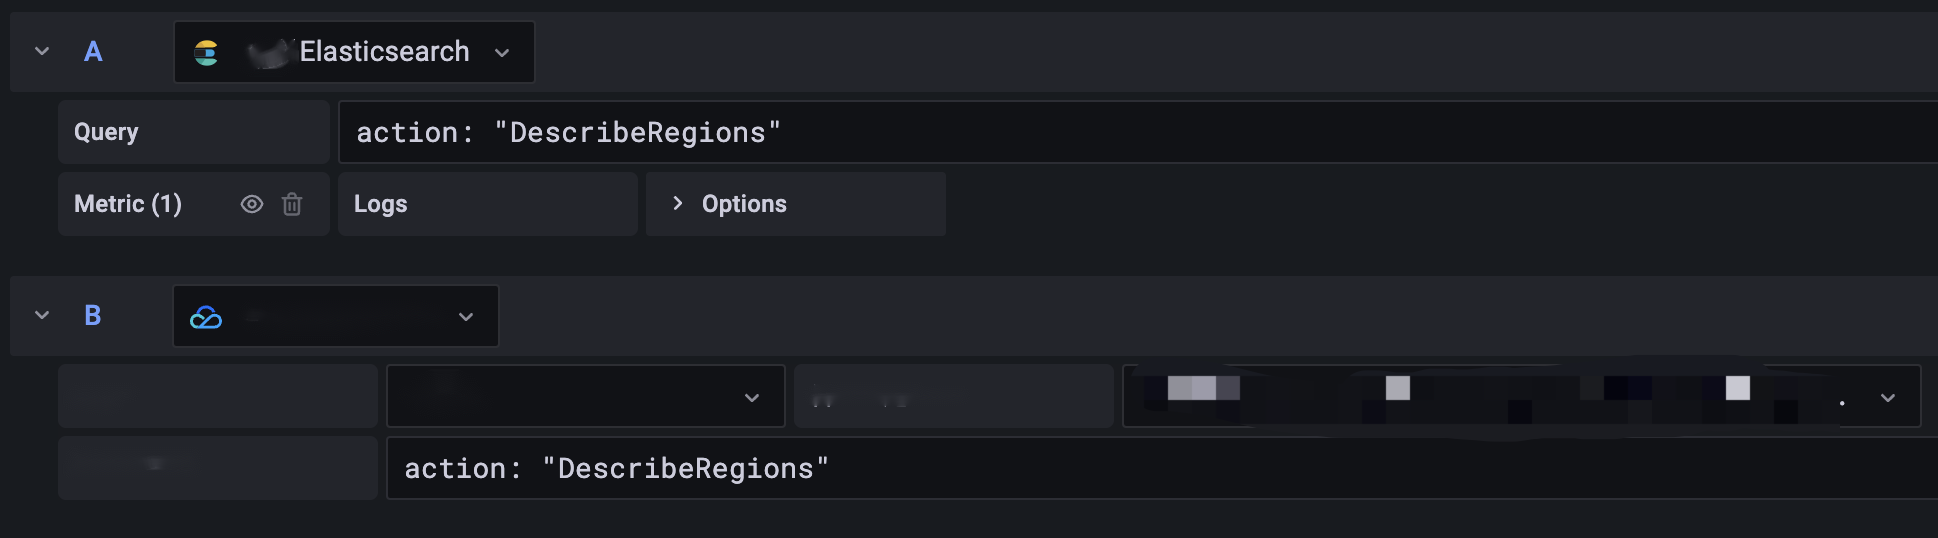Collapse query B with its chevron

[x=42, y=315]
